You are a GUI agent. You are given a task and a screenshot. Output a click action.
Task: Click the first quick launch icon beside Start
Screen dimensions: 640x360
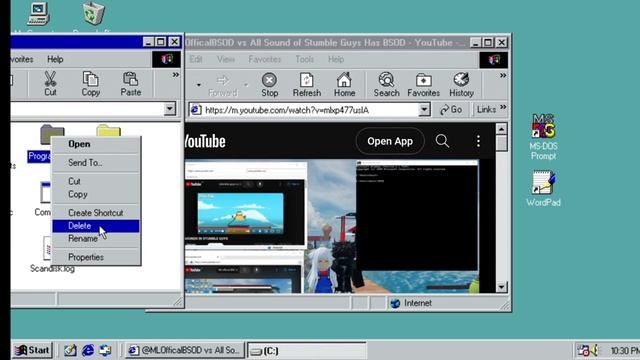[70, 350]
